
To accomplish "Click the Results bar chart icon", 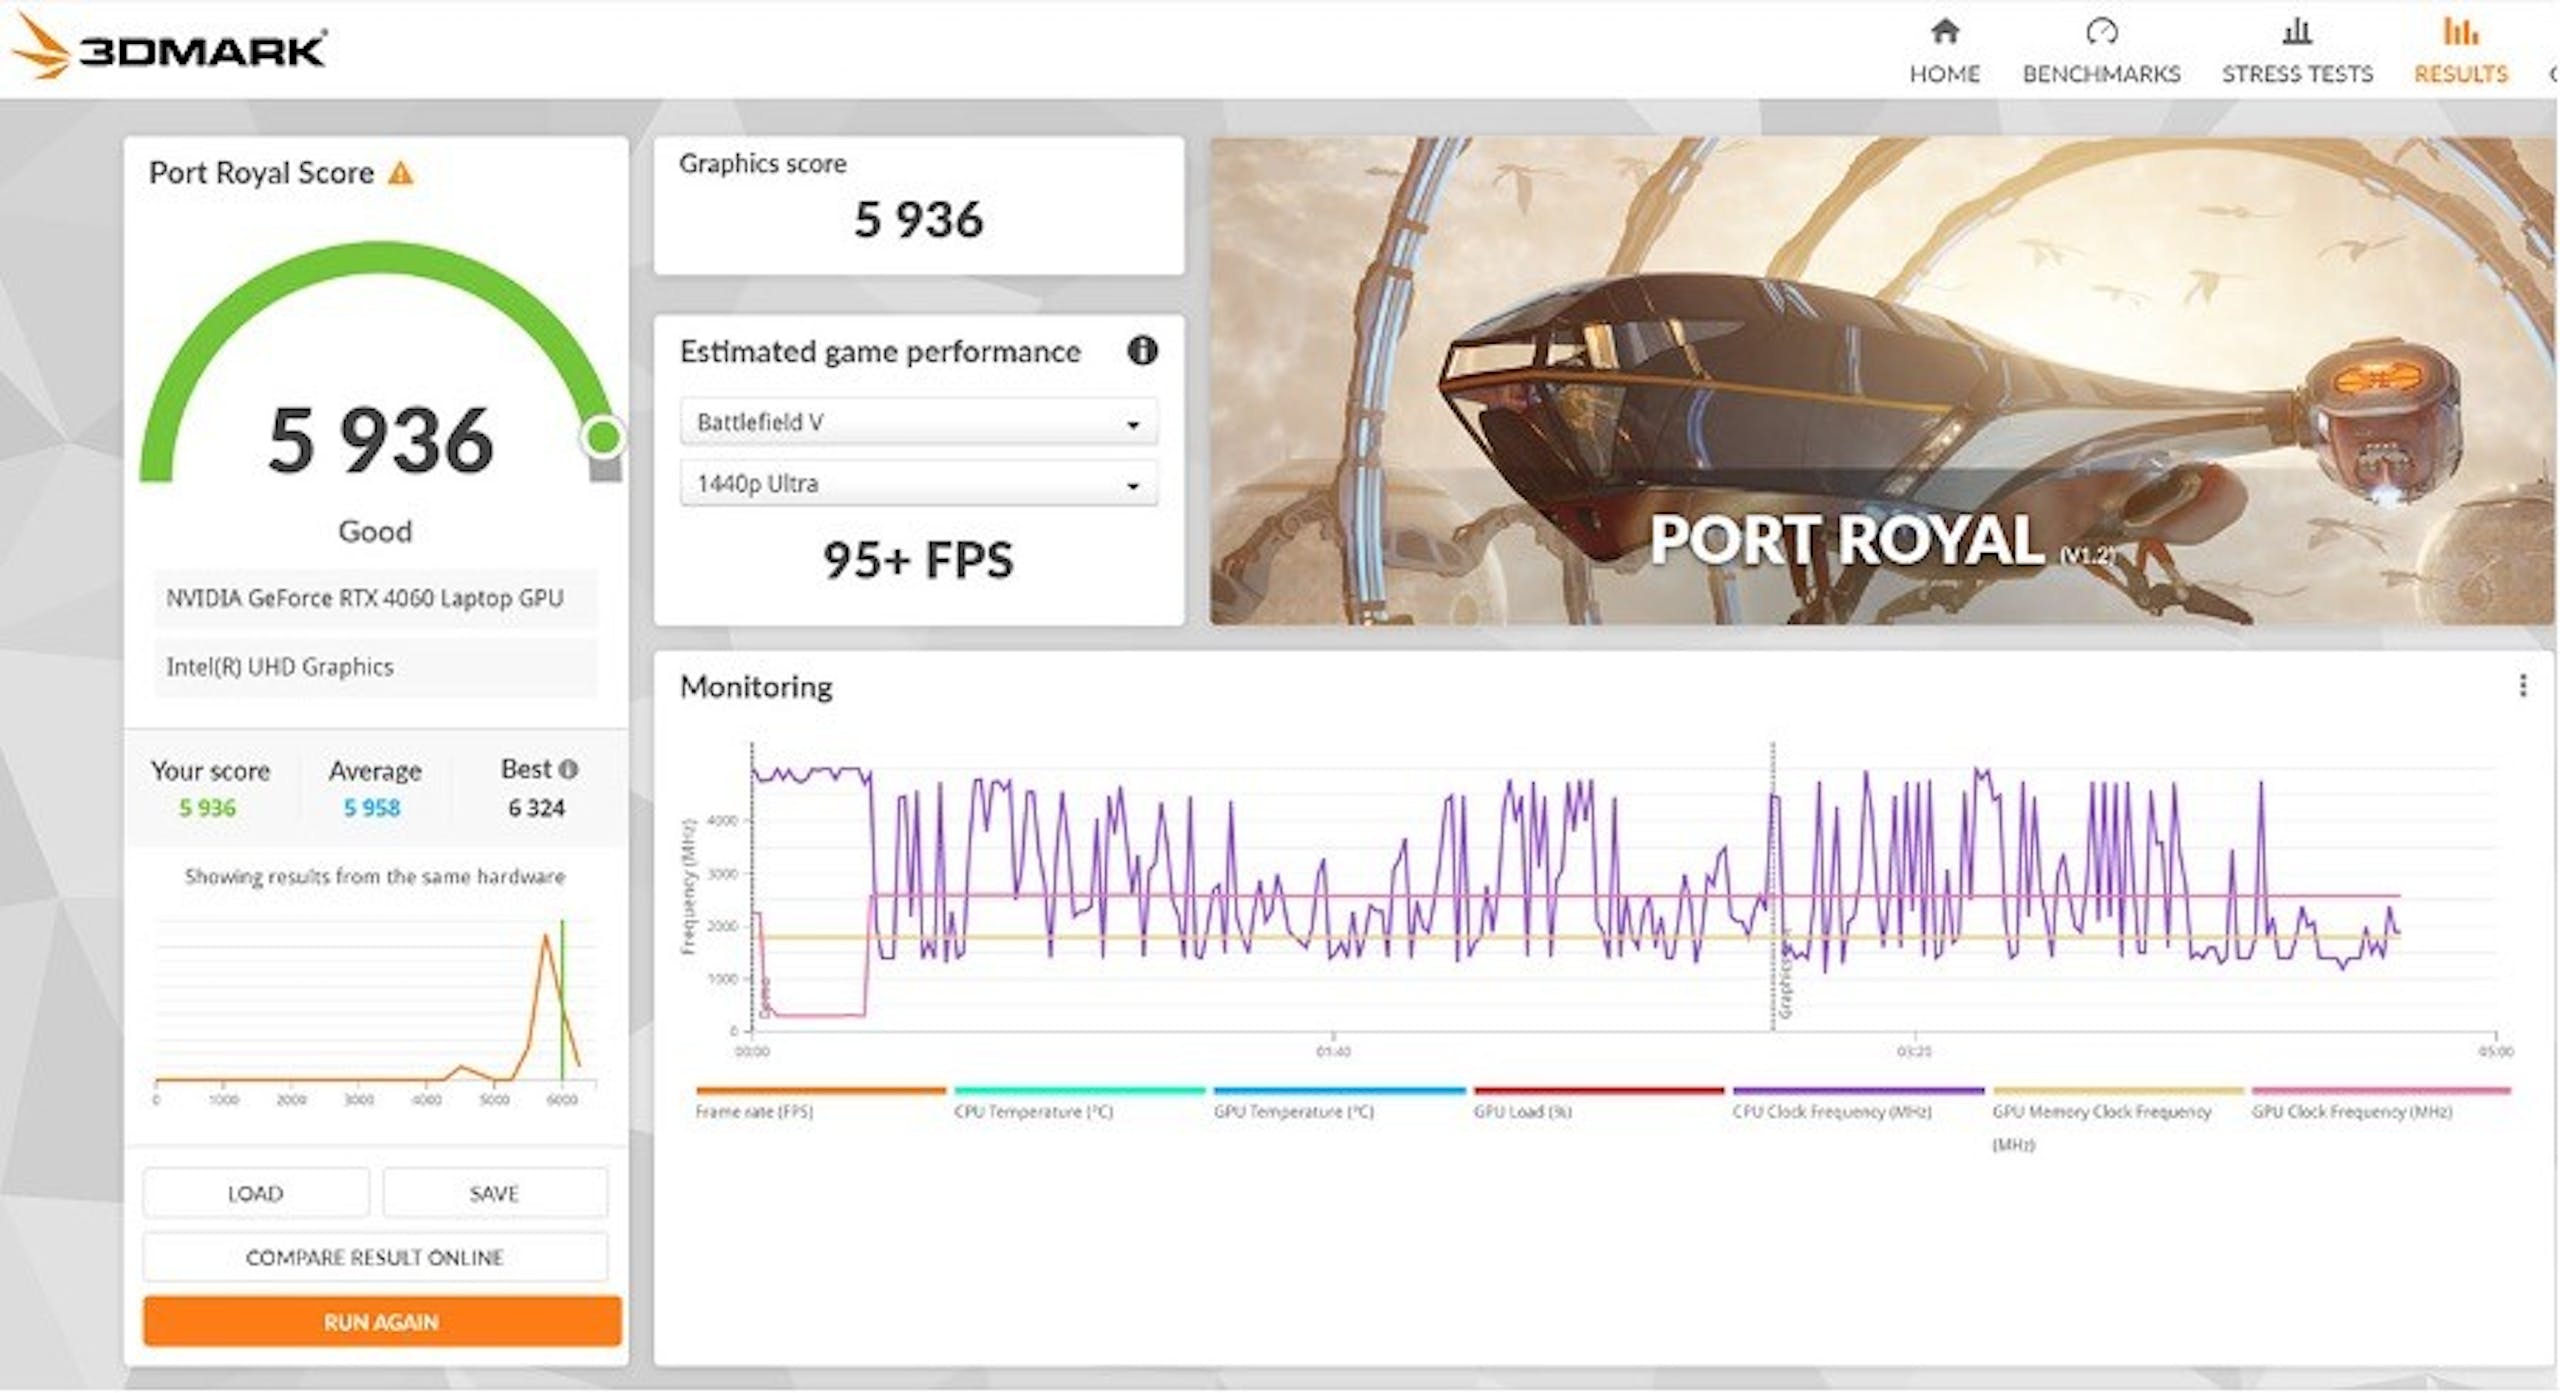I will (x=2461, y=32).
